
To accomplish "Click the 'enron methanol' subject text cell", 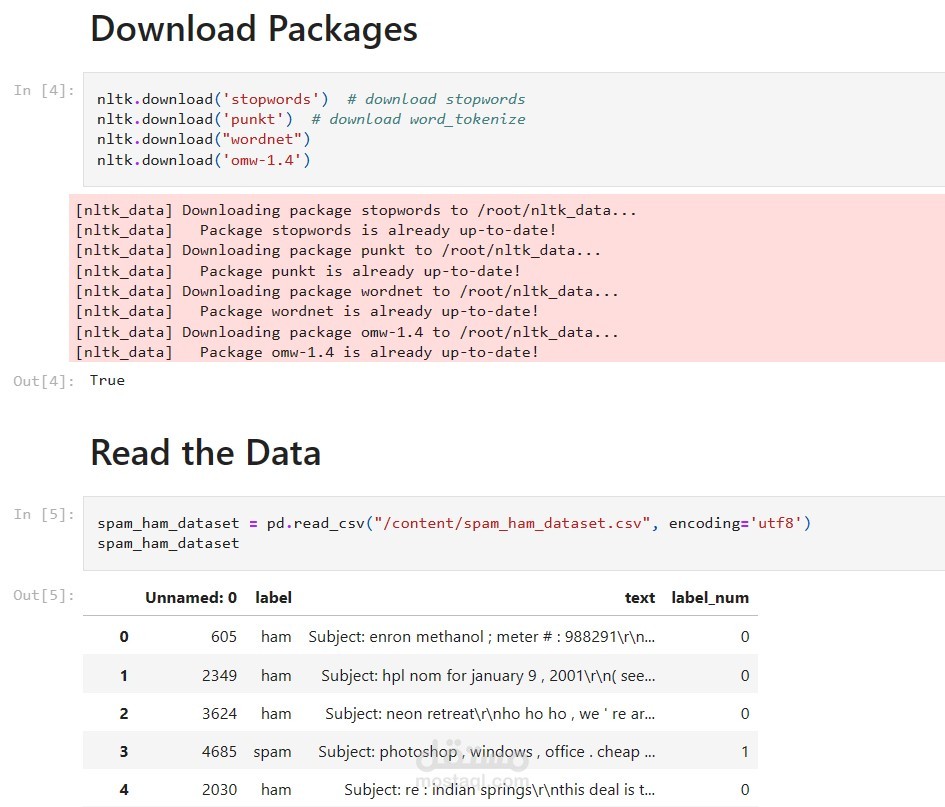I will [482, 636].
